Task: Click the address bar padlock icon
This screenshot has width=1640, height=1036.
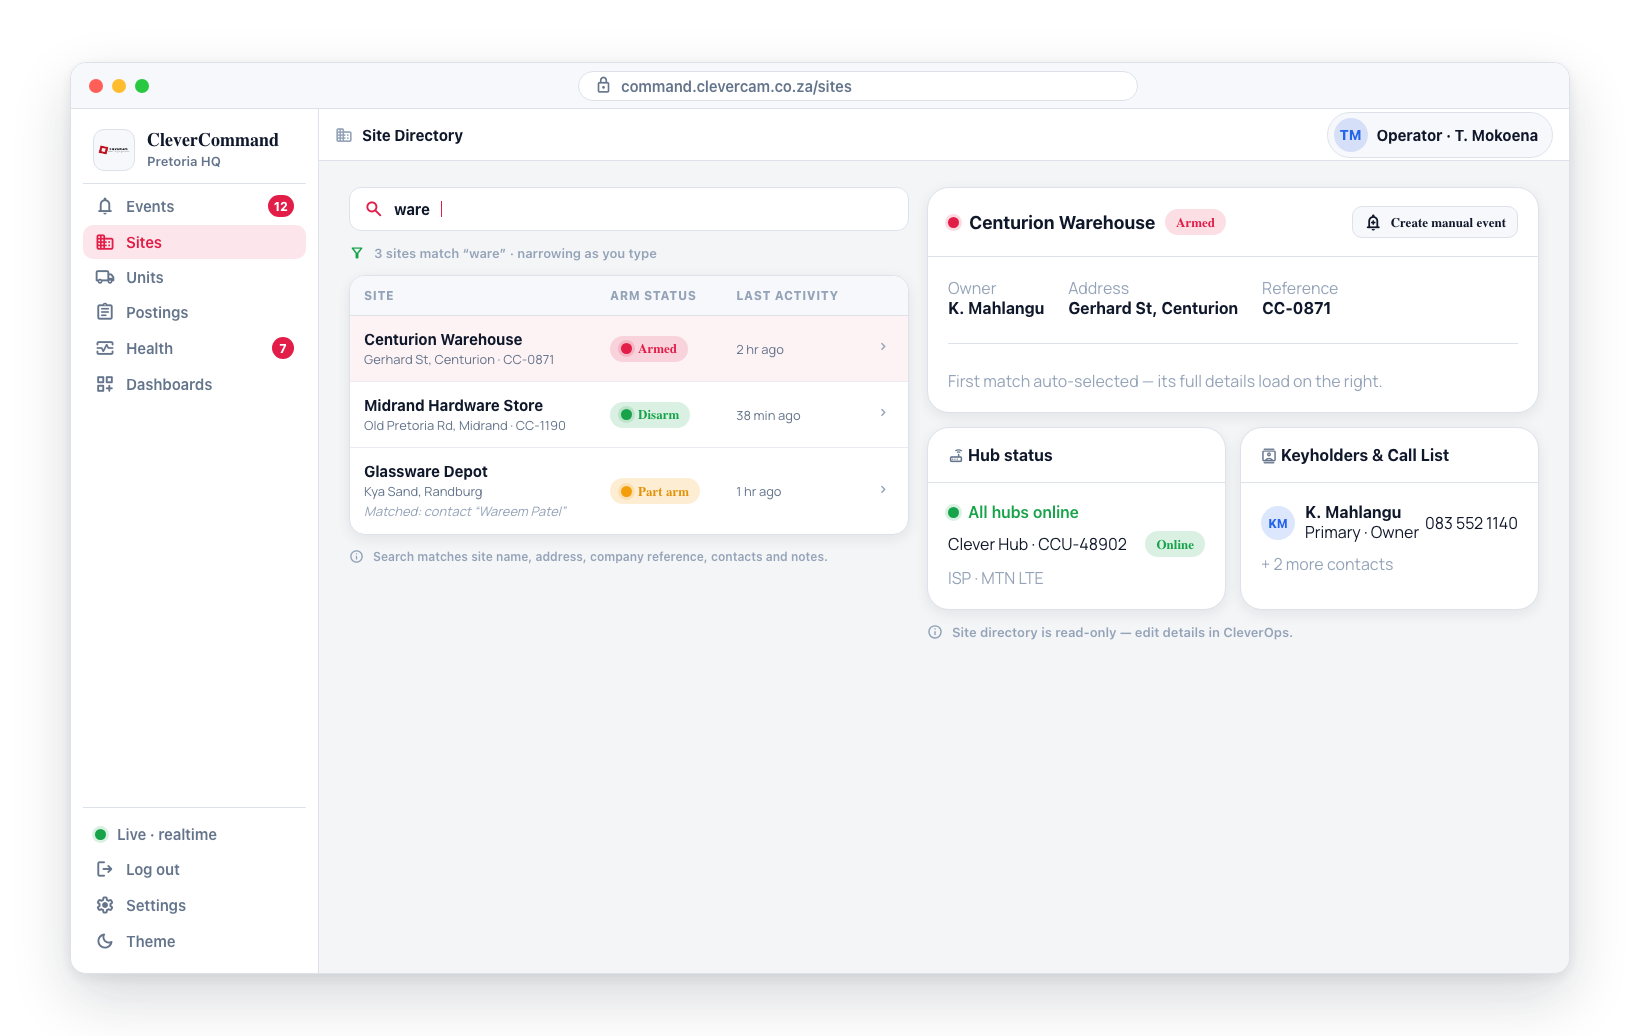Action: pos(604,86)
